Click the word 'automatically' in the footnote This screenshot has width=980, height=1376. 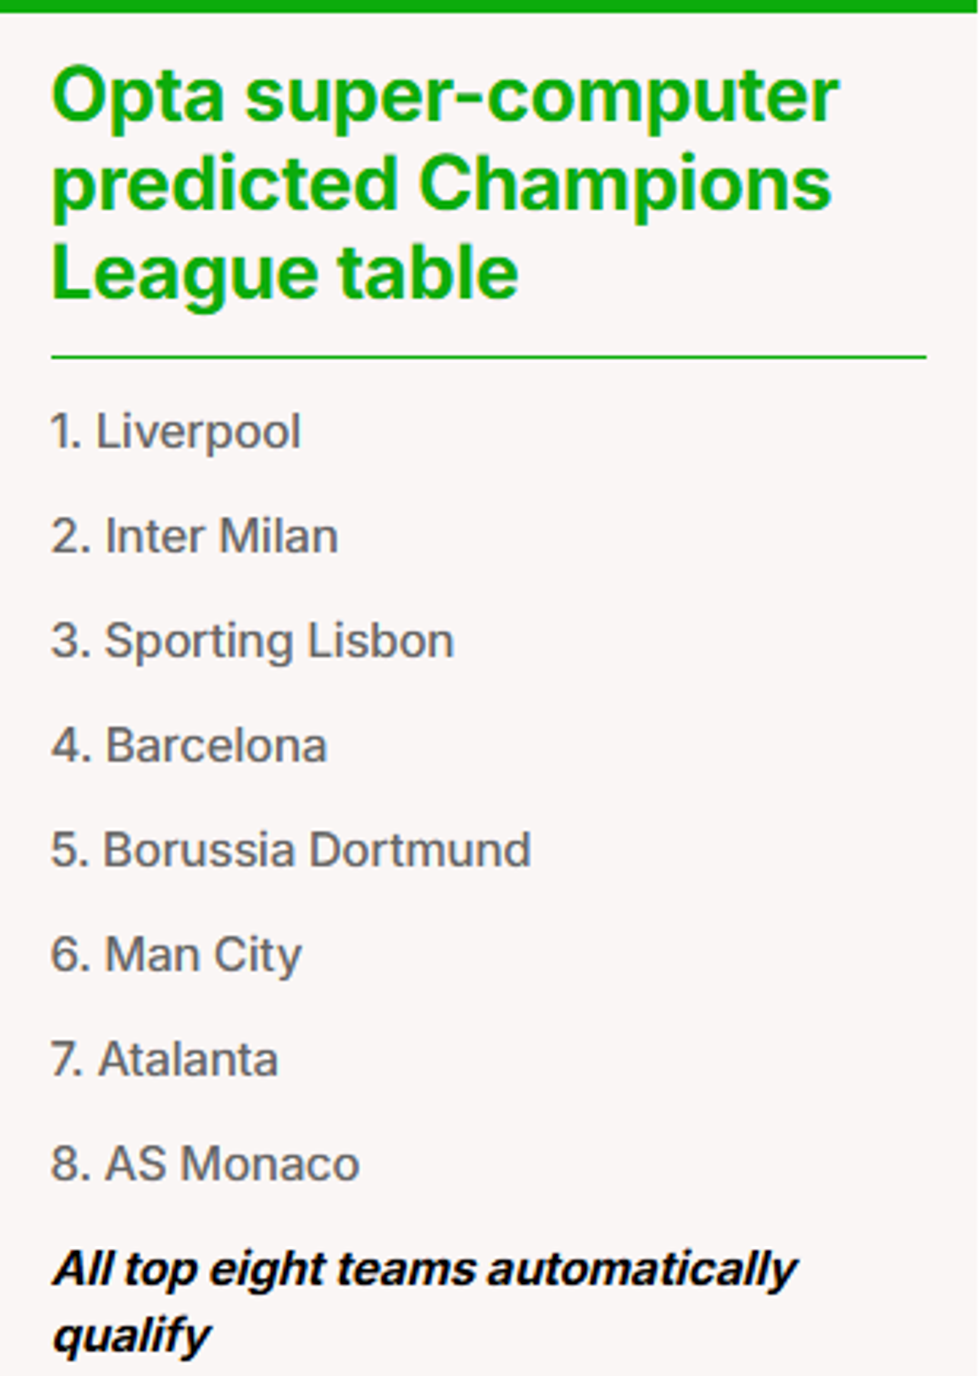click(x=642, y=1269)
